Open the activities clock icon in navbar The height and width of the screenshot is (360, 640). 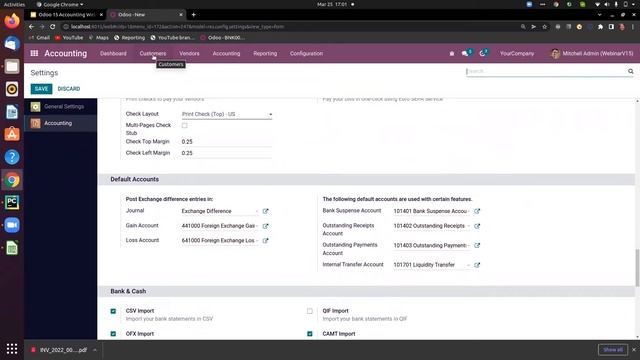click(483, 53)
